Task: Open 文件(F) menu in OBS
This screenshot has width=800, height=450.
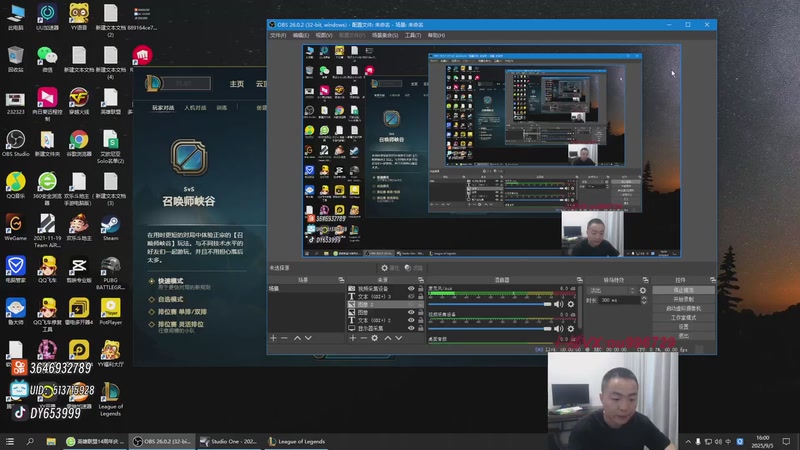Action: click(x=278, y=35)
